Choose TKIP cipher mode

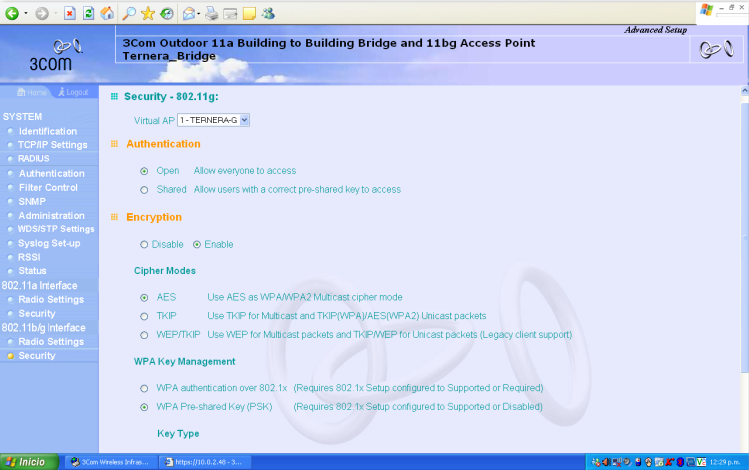click(145, 315)
